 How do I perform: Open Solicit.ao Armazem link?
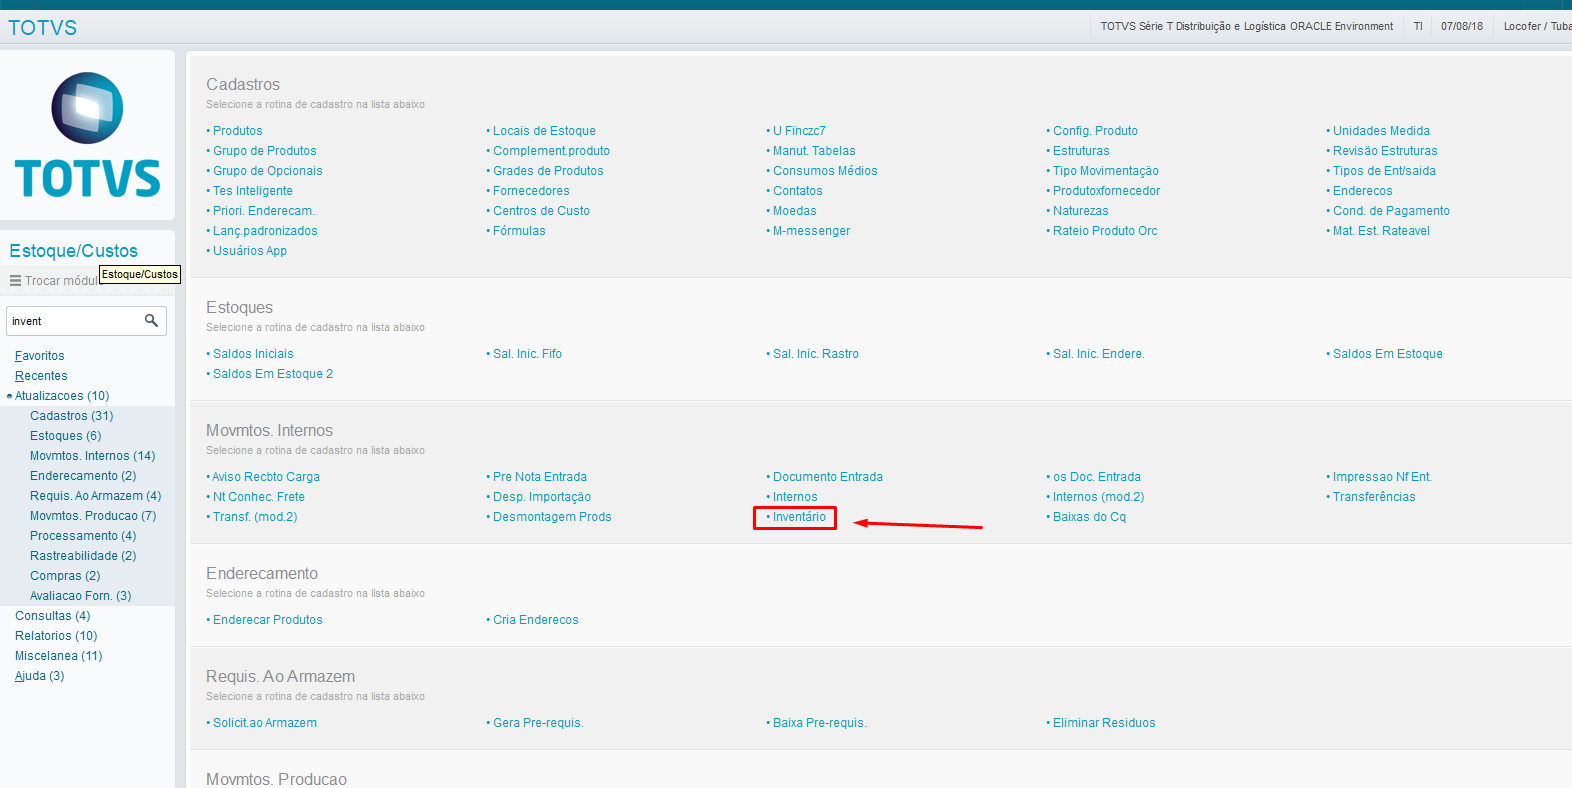[265, 723]
